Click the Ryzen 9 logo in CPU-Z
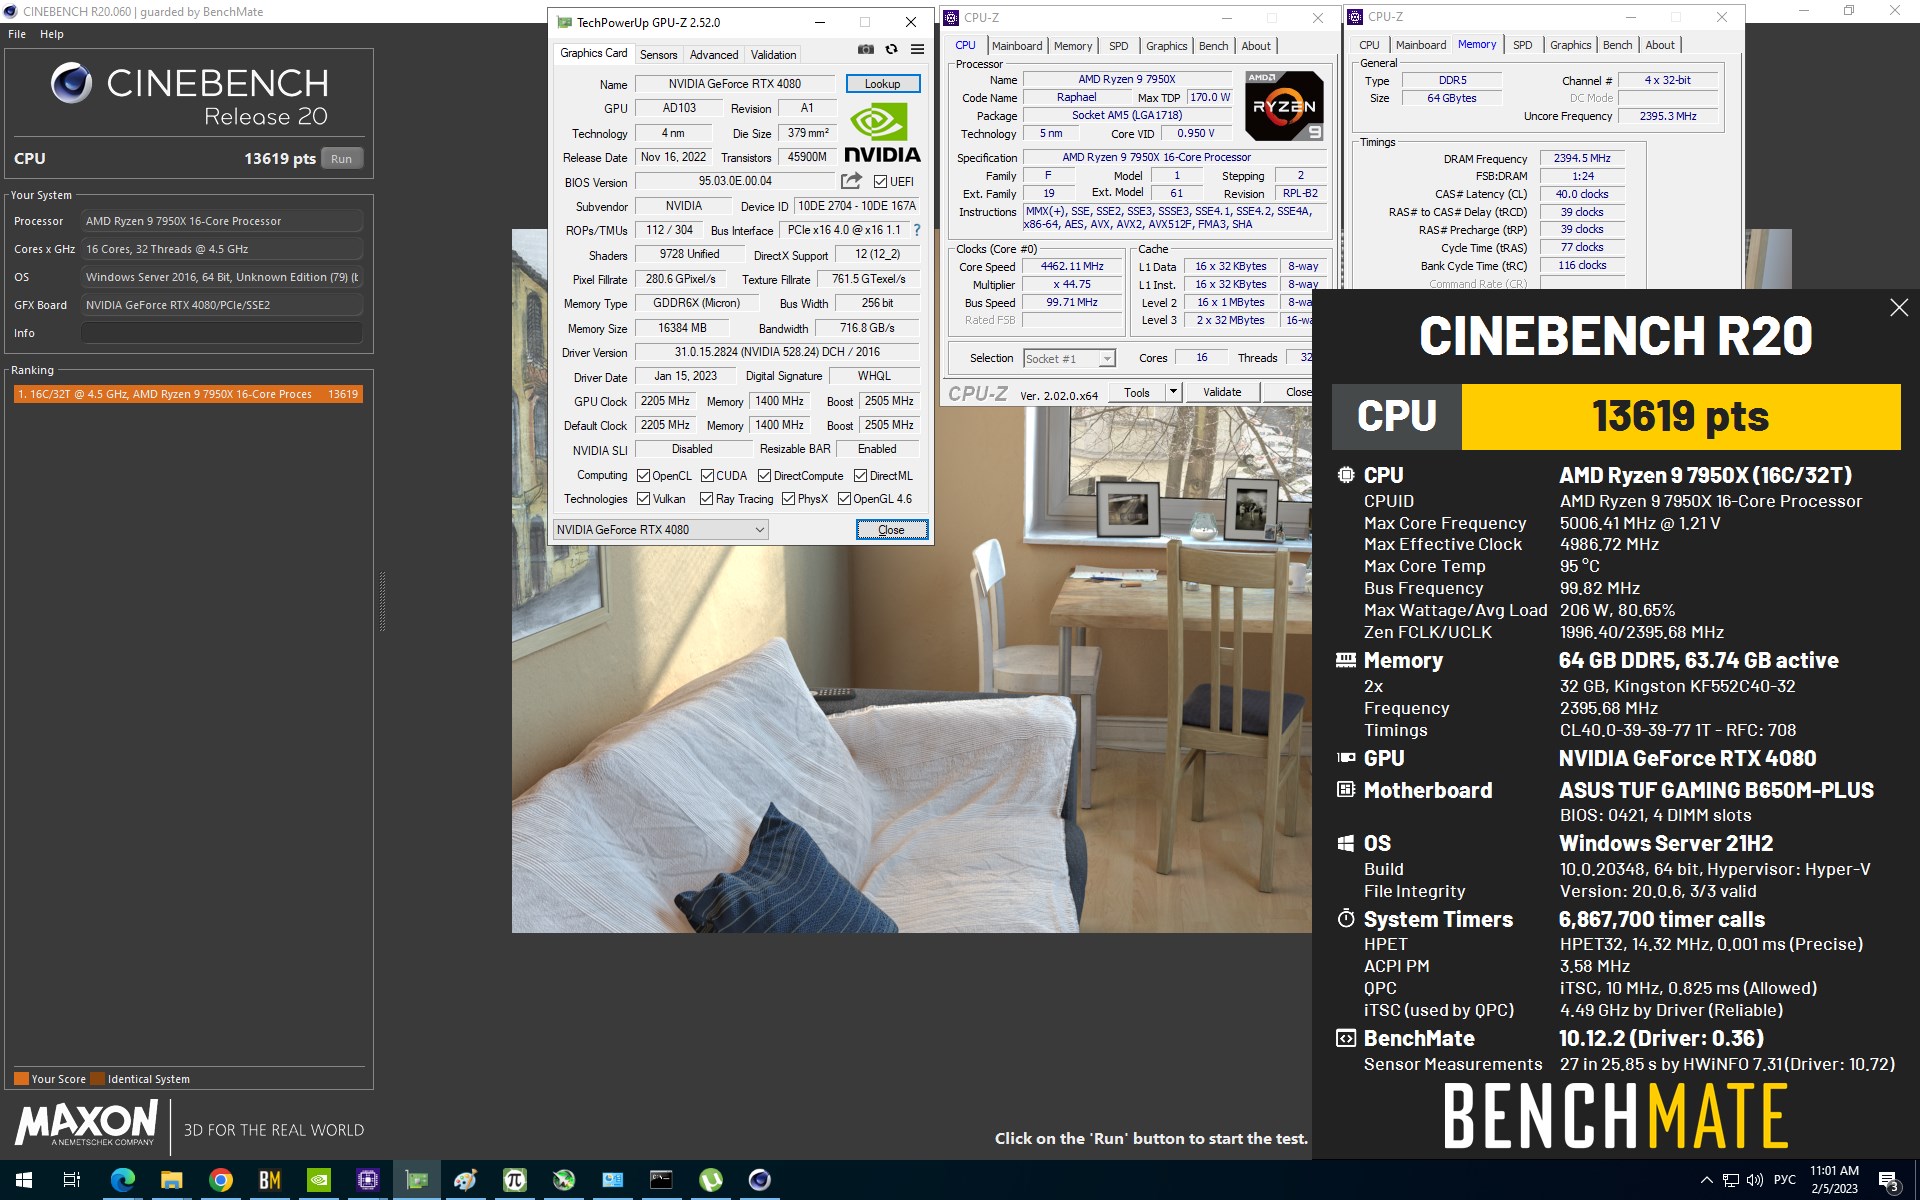Viewport: 1920px width, 1200px height. (x=1284, y=106)
